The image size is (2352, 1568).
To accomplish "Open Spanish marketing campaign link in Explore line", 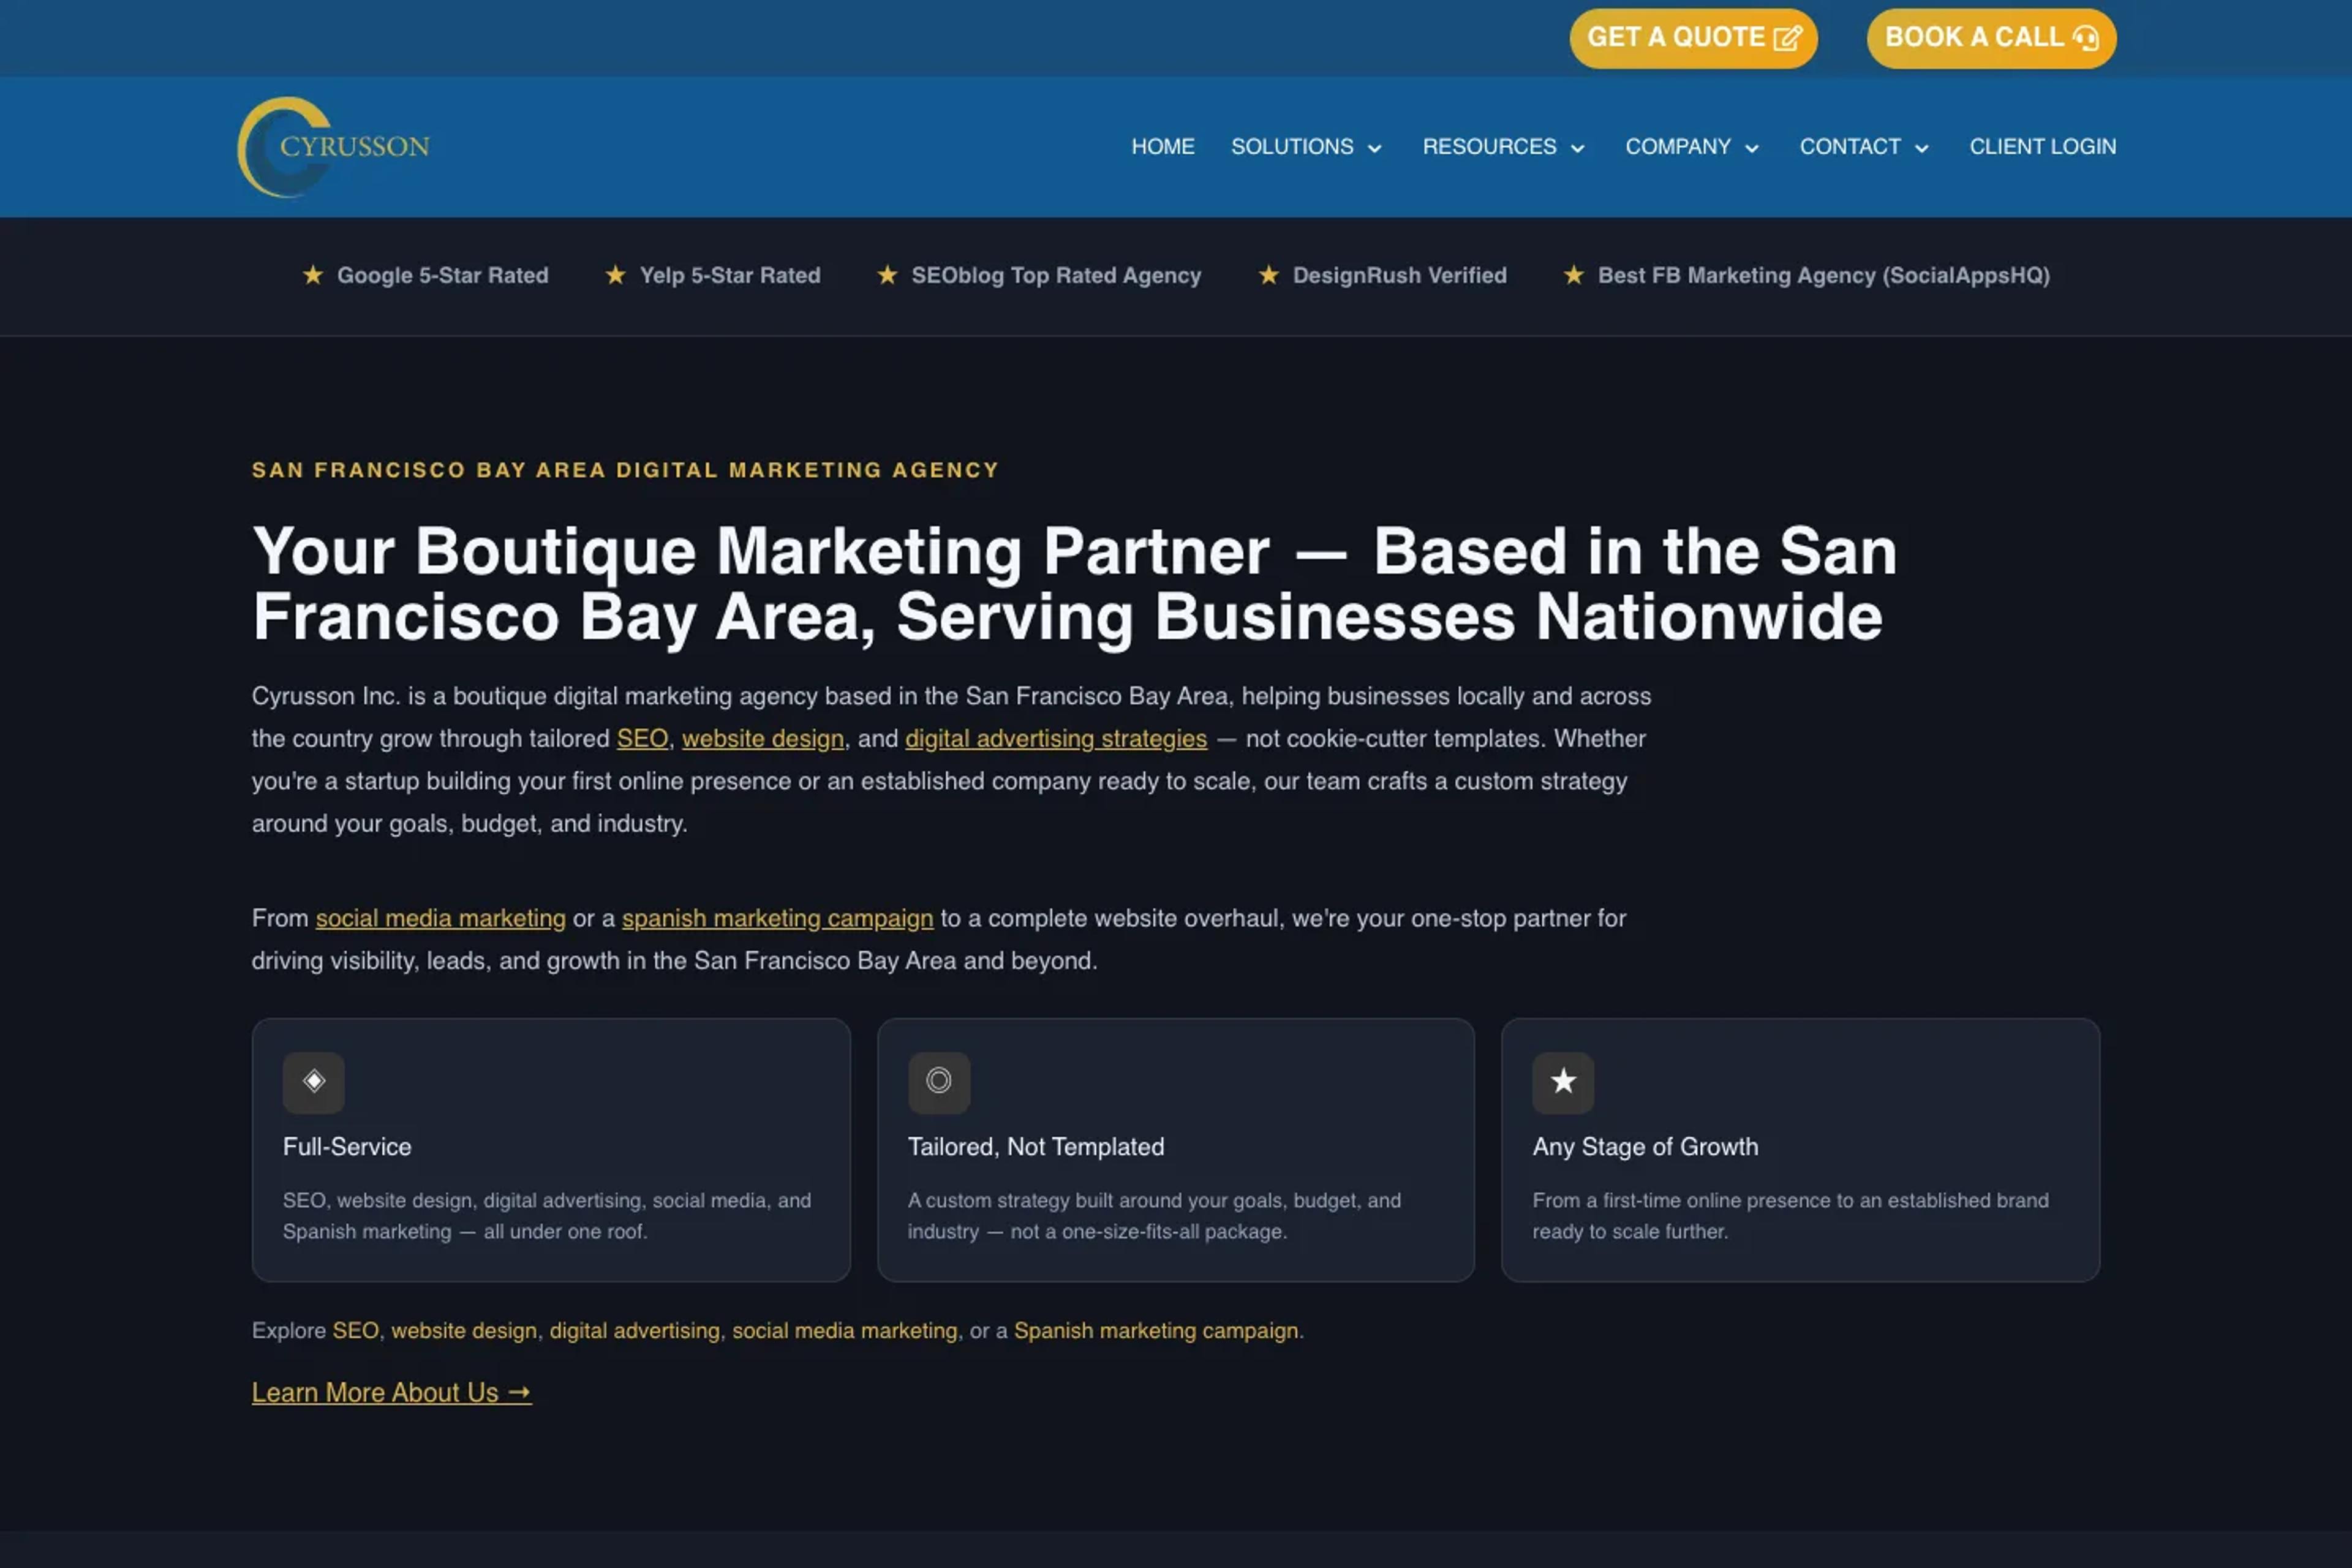I will coord(1156,1331).
